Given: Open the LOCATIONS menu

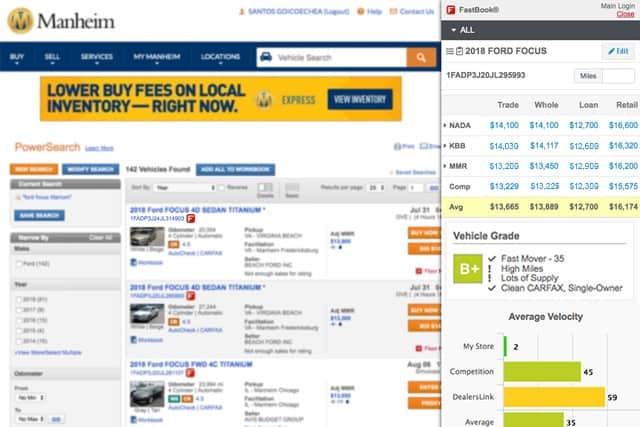Looking at the screenshot, I should (220, 57).
